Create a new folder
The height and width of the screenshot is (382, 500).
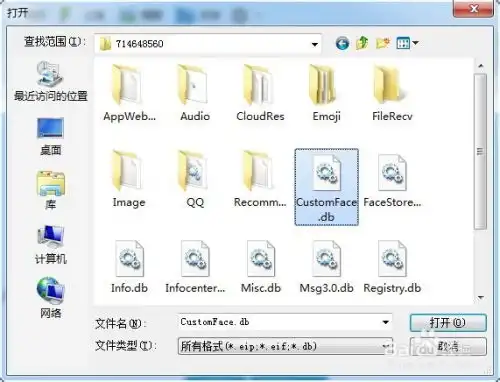pos(383,43)
